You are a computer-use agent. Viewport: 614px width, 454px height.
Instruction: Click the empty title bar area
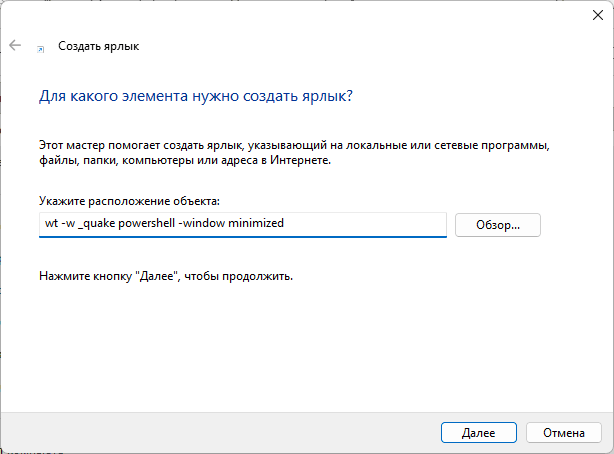pos(300,16)
